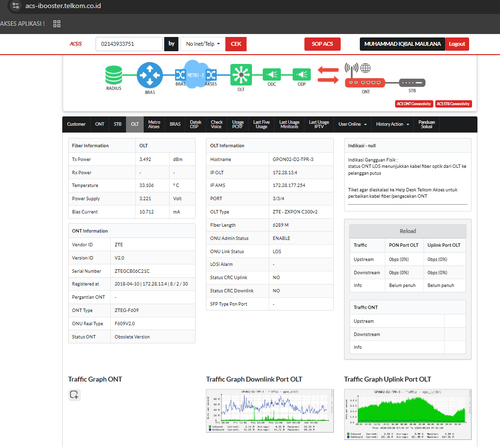Image resolution: width=500 pixels, height=447 pixels.
Task: Click the red CEK button
Action: 236,44
